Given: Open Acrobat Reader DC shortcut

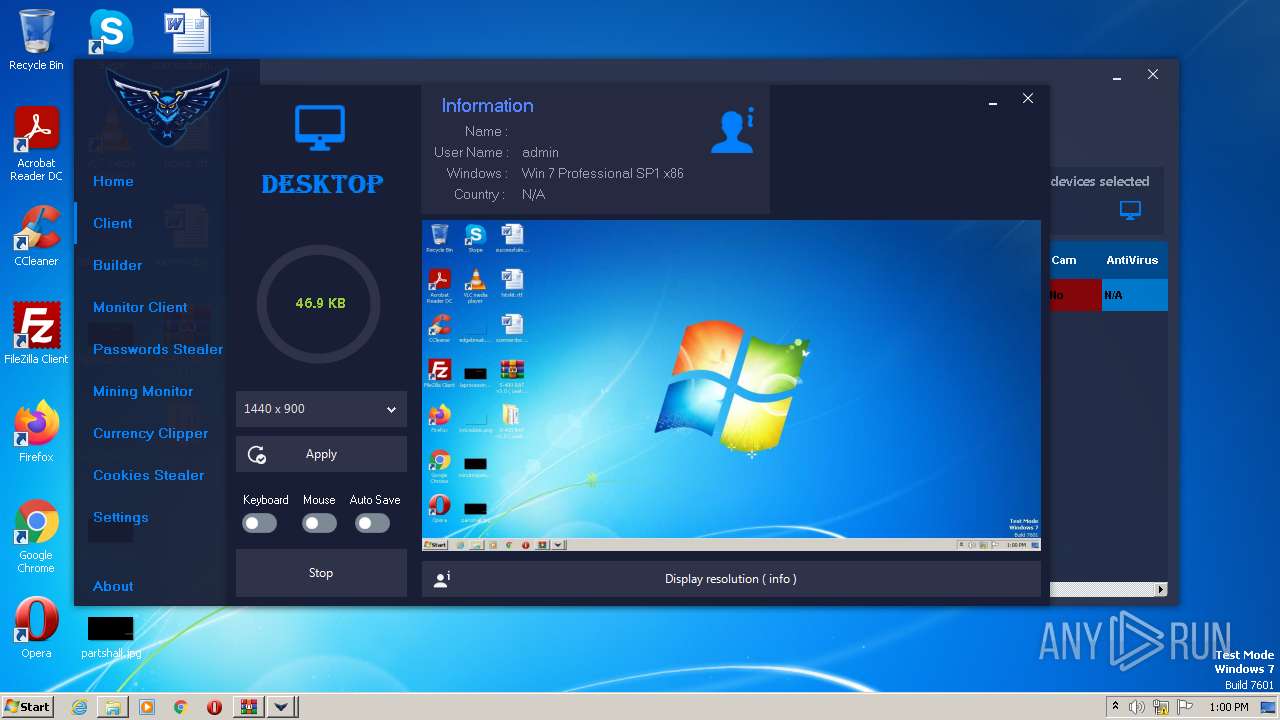Looking at the screenshot, I should [36, 145].
